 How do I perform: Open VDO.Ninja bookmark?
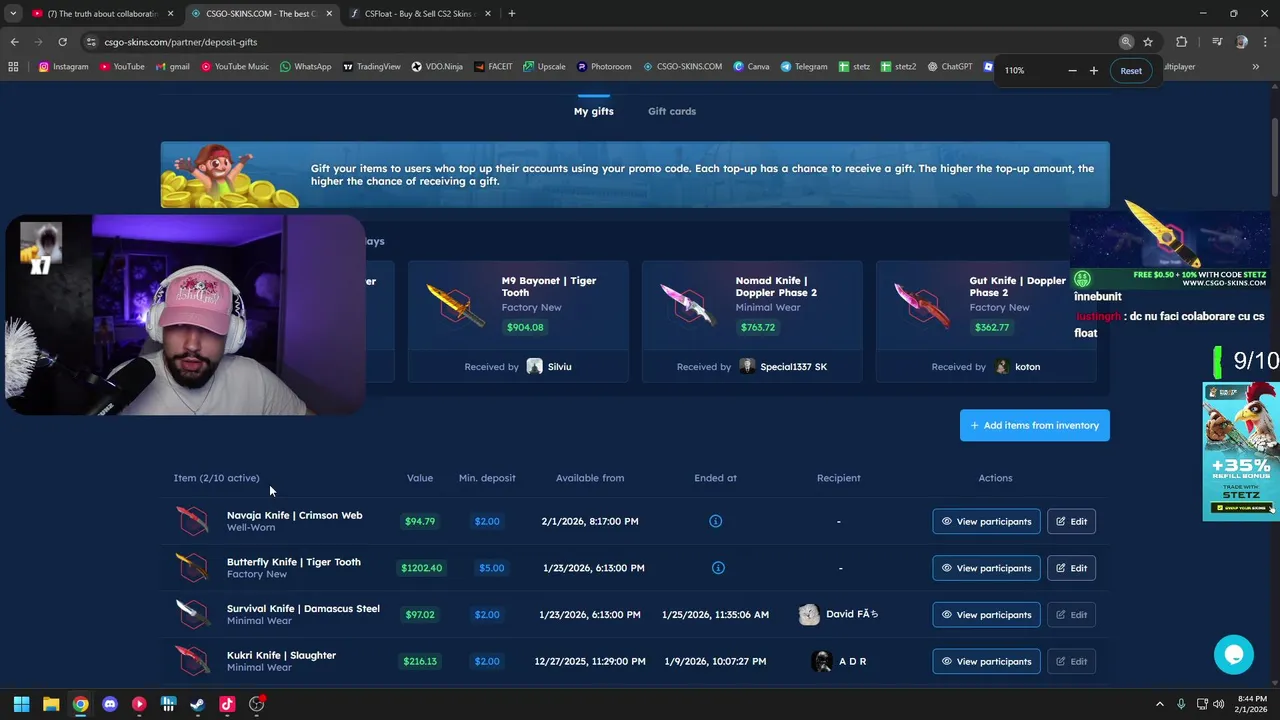pyautogui.click(x=437, y=67)
